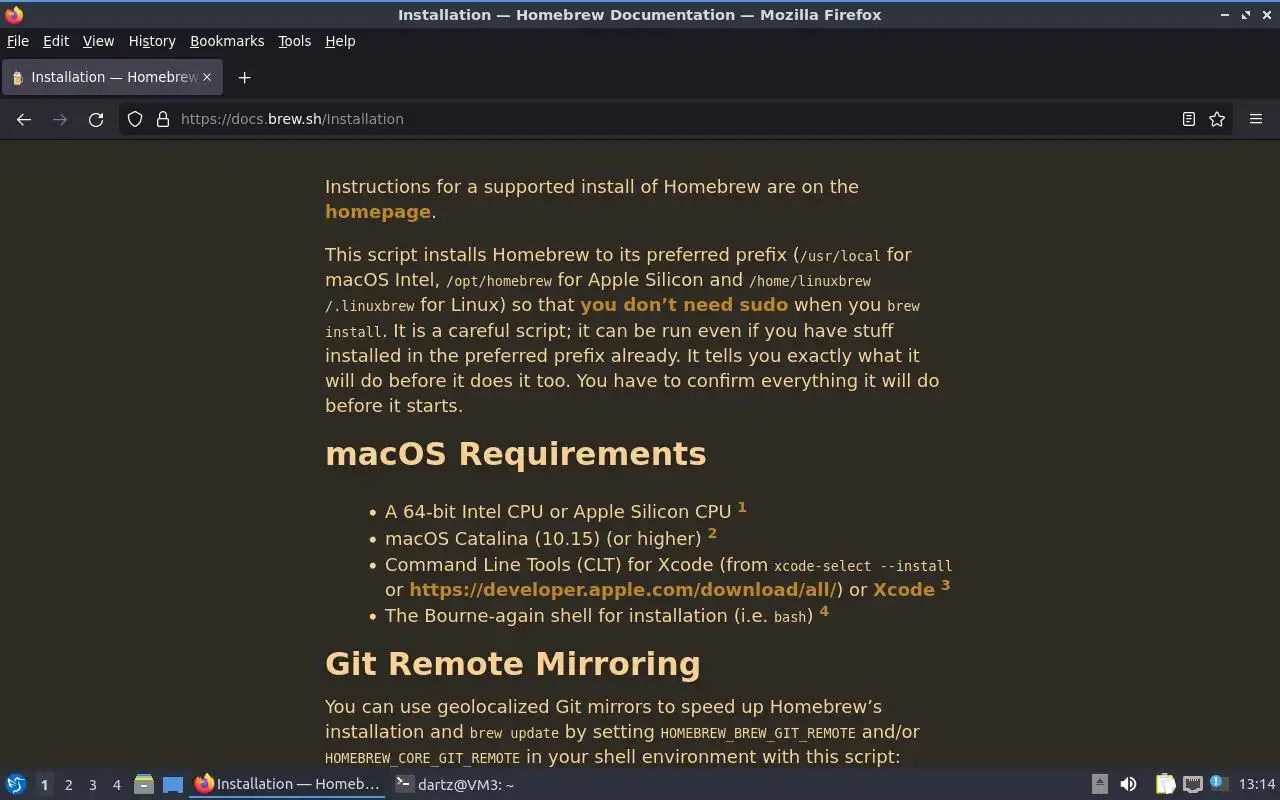Click the site security padlock icon
Image resolution: width=1280 pixels, height=800 pixels.
(163, 119)
